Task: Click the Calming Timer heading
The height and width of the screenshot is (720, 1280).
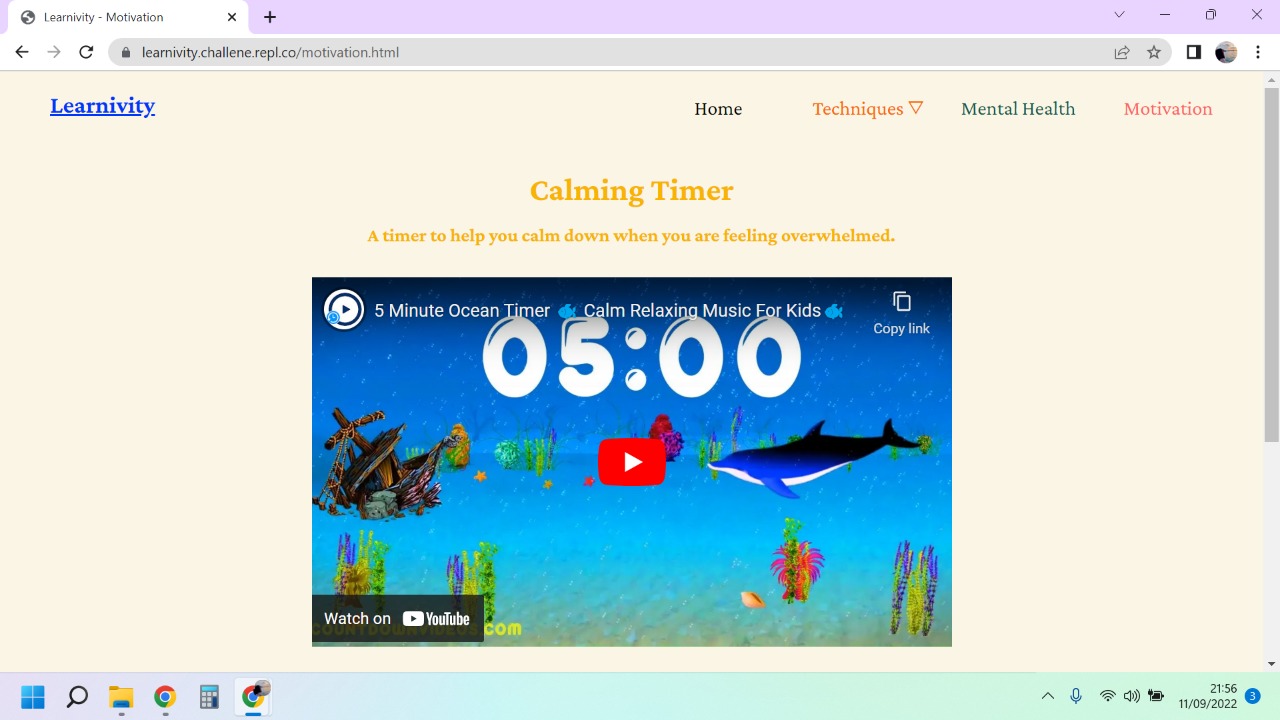Action: point(632,190)
